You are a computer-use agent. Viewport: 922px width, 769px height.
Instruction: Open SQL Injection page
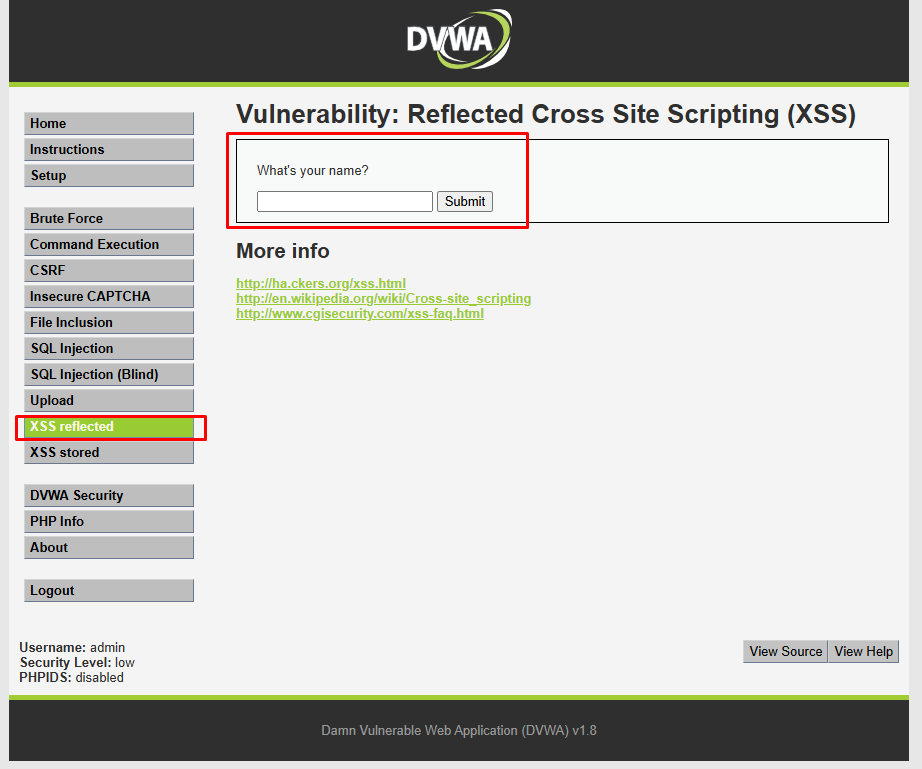[109, 348]
